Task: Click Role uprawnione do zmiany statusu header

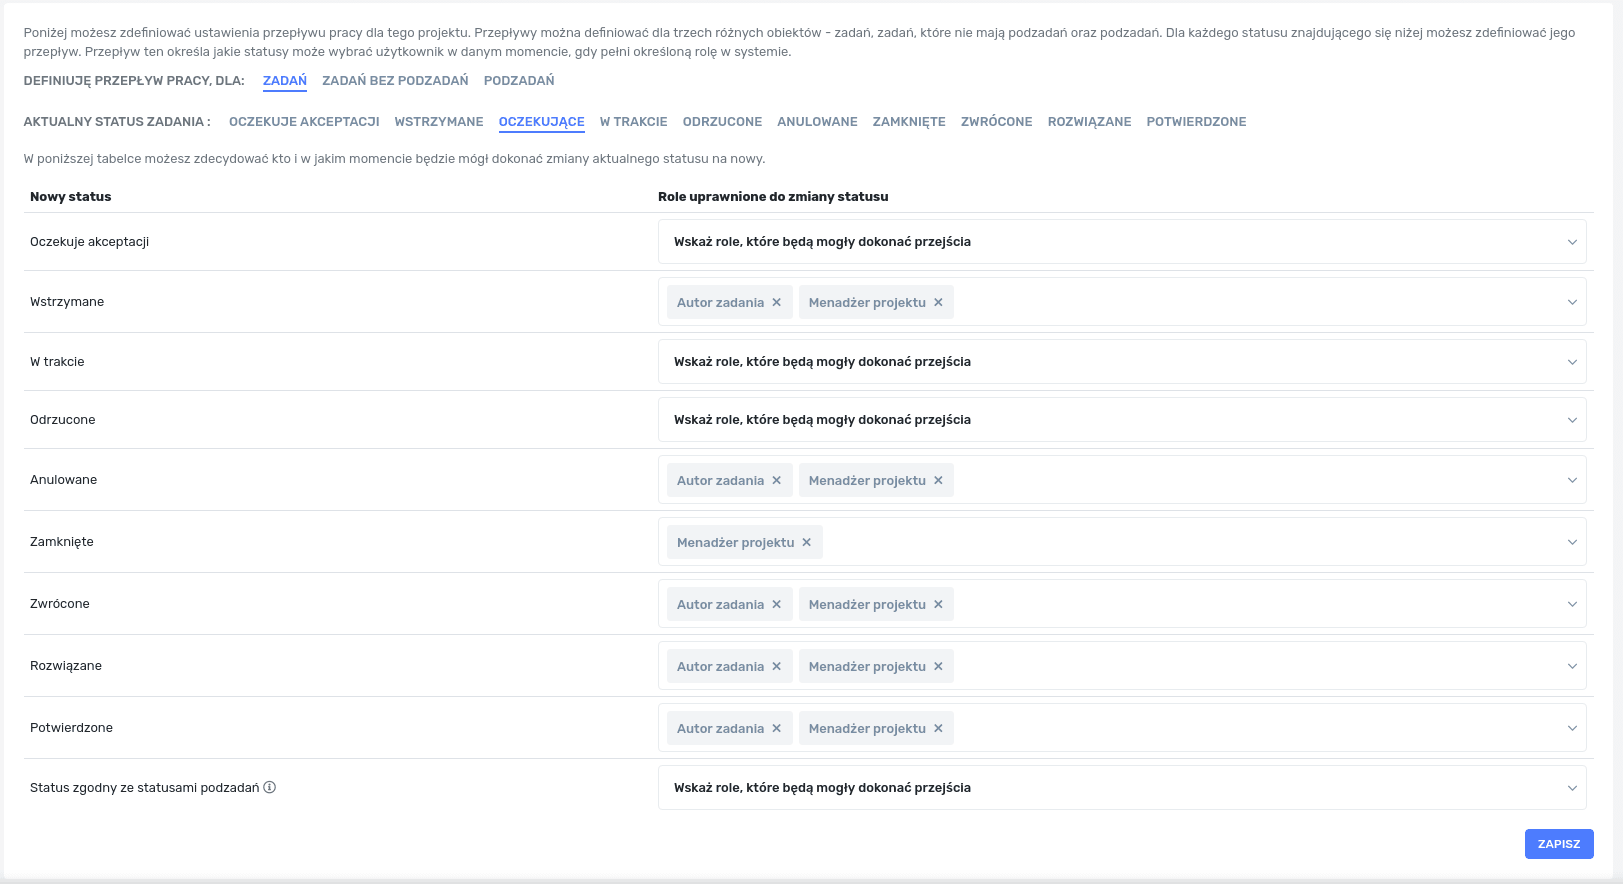Action: pos(773,197)
